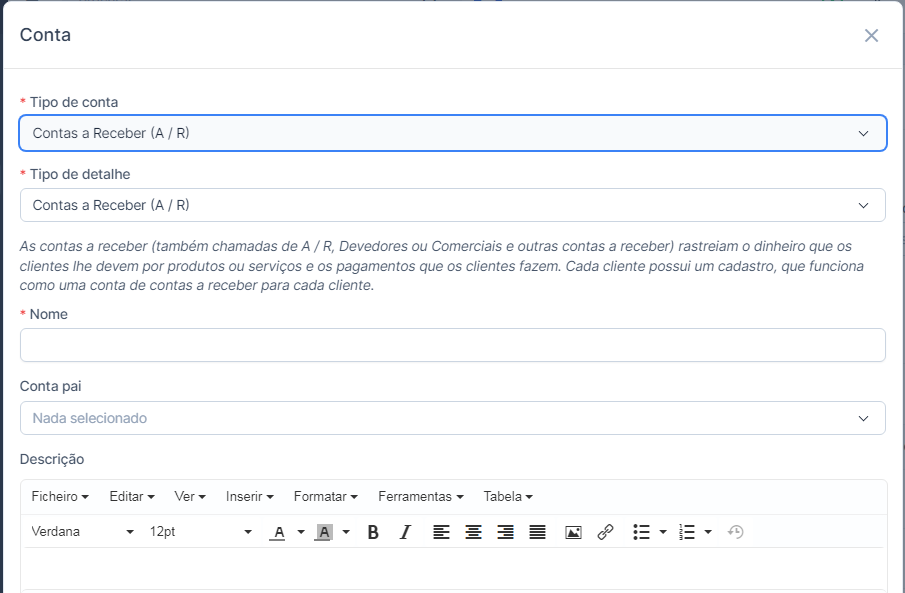Apply the text color swatch
Viewport: 905px width, 593px height.
(278, 532)
